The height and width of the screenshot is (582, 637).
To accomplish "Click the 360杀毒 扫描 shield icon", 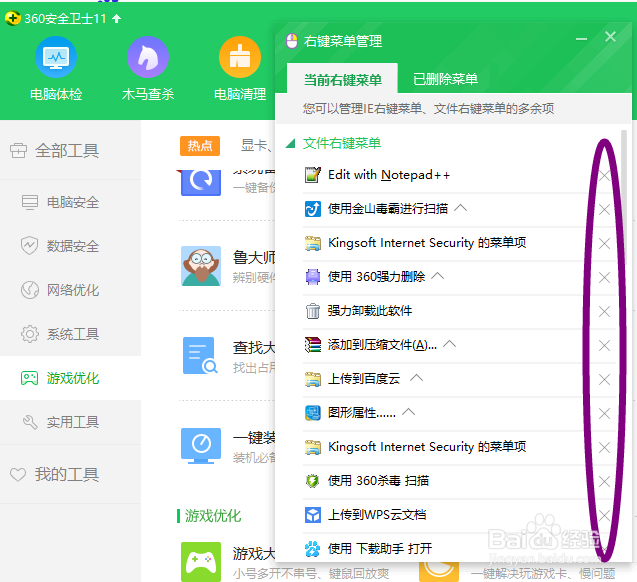I will click(312, 481).
